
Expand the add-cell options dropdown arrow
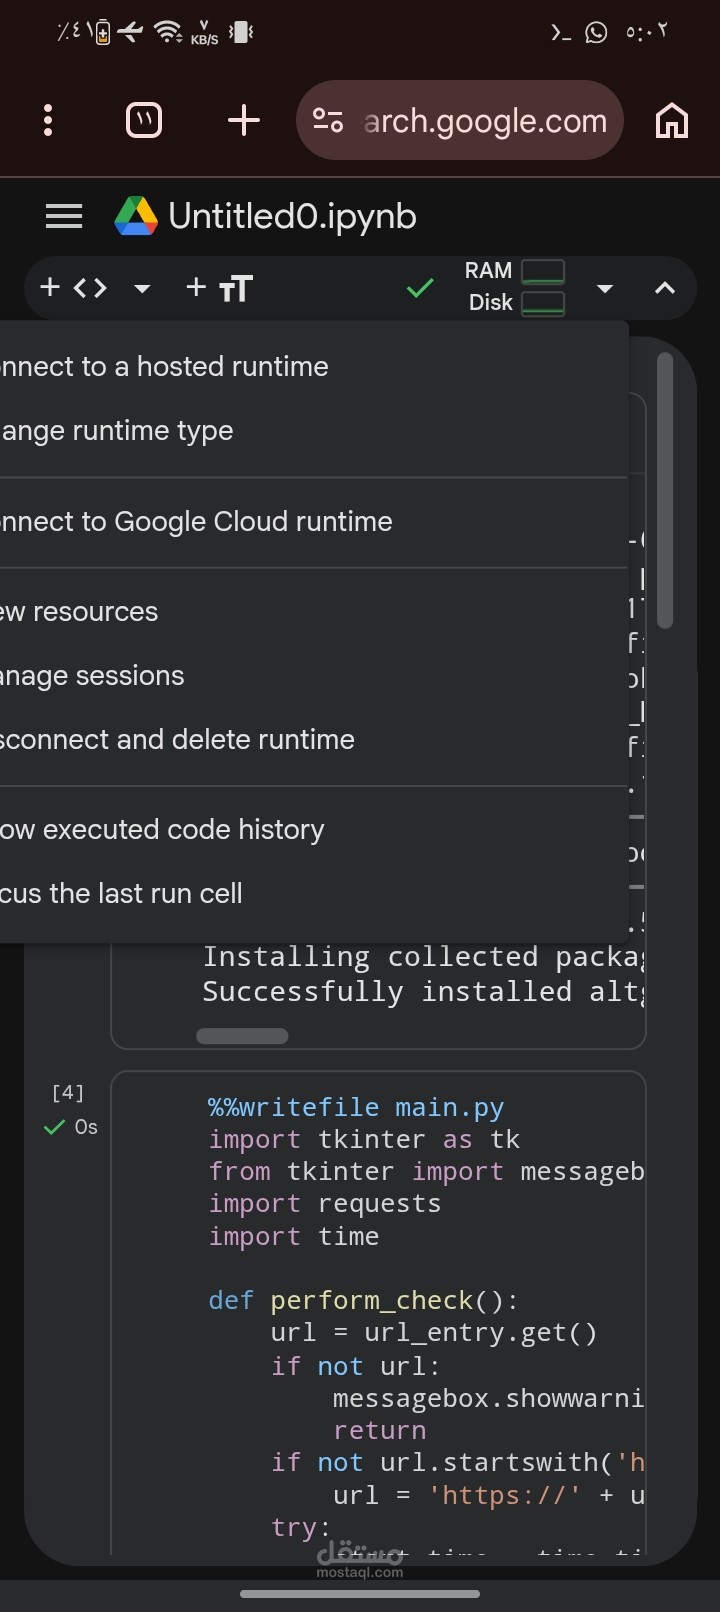[x=142, y=289]
